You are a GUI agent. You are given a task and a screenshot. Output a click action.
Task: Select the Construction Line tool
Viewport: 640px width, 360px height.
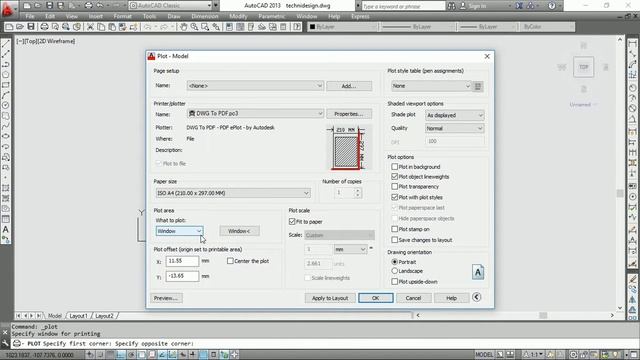6,54
